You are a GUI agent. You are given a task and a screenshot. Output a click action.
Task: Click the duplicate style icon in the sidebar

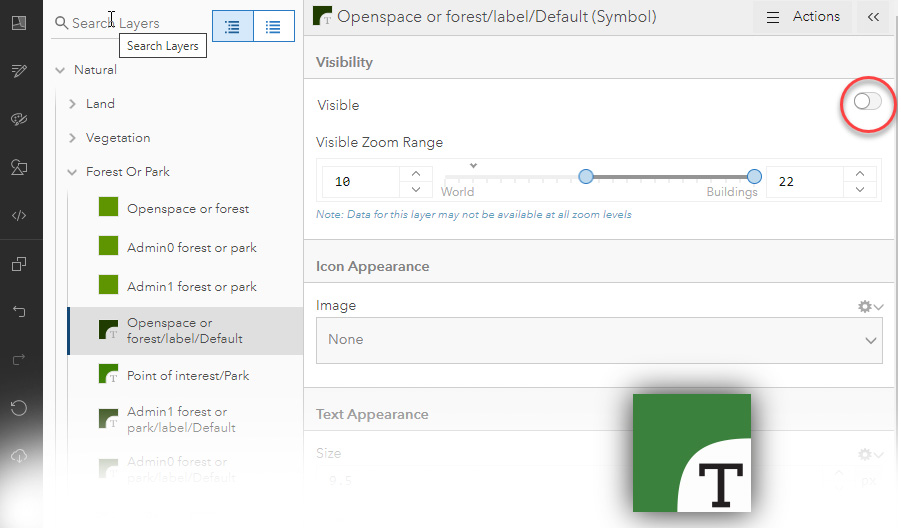tap(19, 264)
